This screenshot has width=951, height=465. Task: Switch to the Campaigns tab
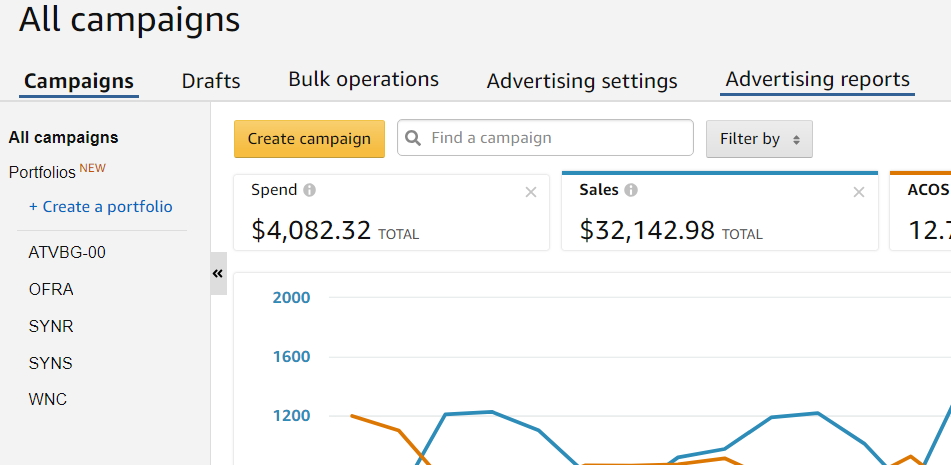pyautogui.click(x=79, y=81)
